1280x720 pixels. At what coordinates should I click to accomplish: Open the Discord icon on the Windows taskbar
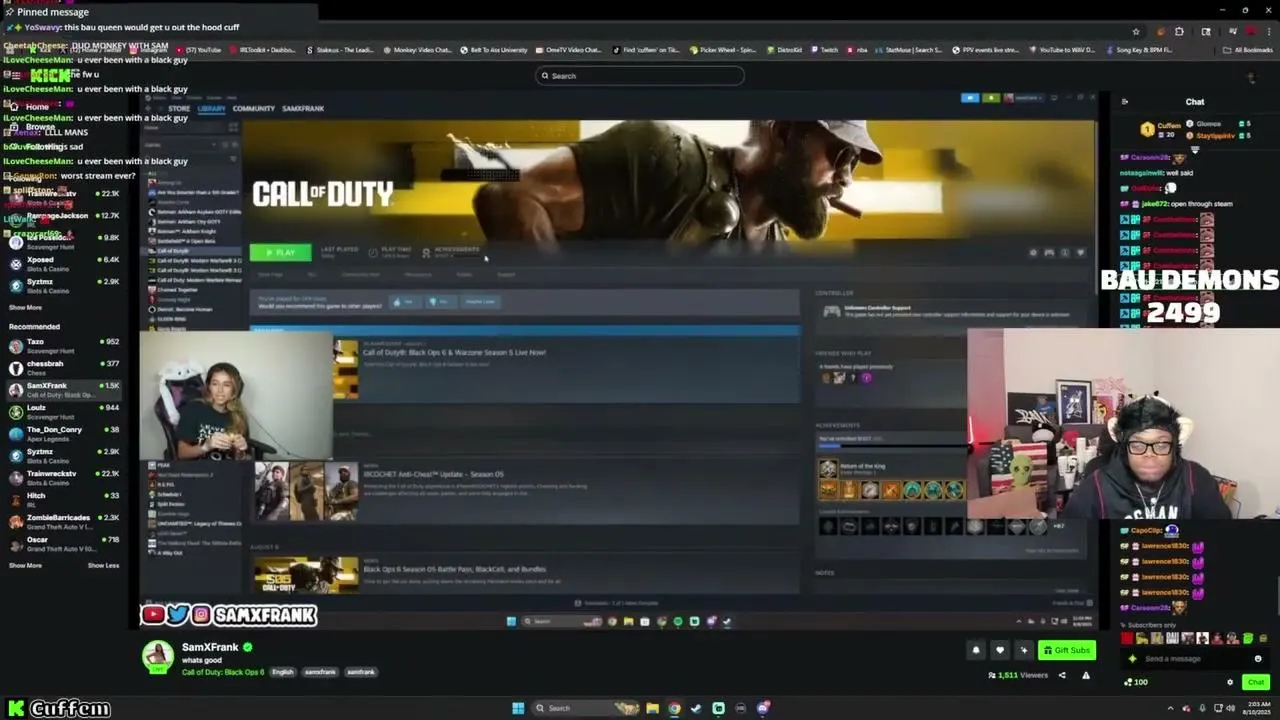pos(762,708)
